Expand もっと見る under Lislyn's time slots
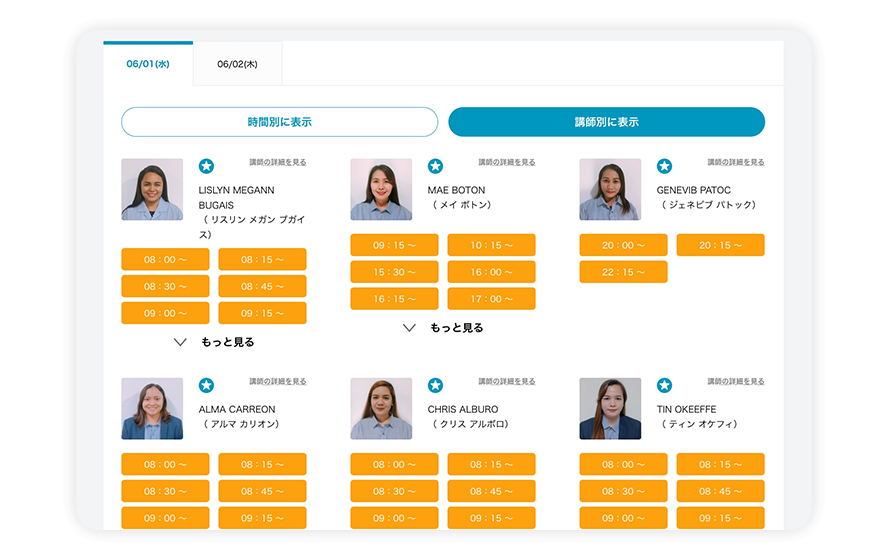 215,342
